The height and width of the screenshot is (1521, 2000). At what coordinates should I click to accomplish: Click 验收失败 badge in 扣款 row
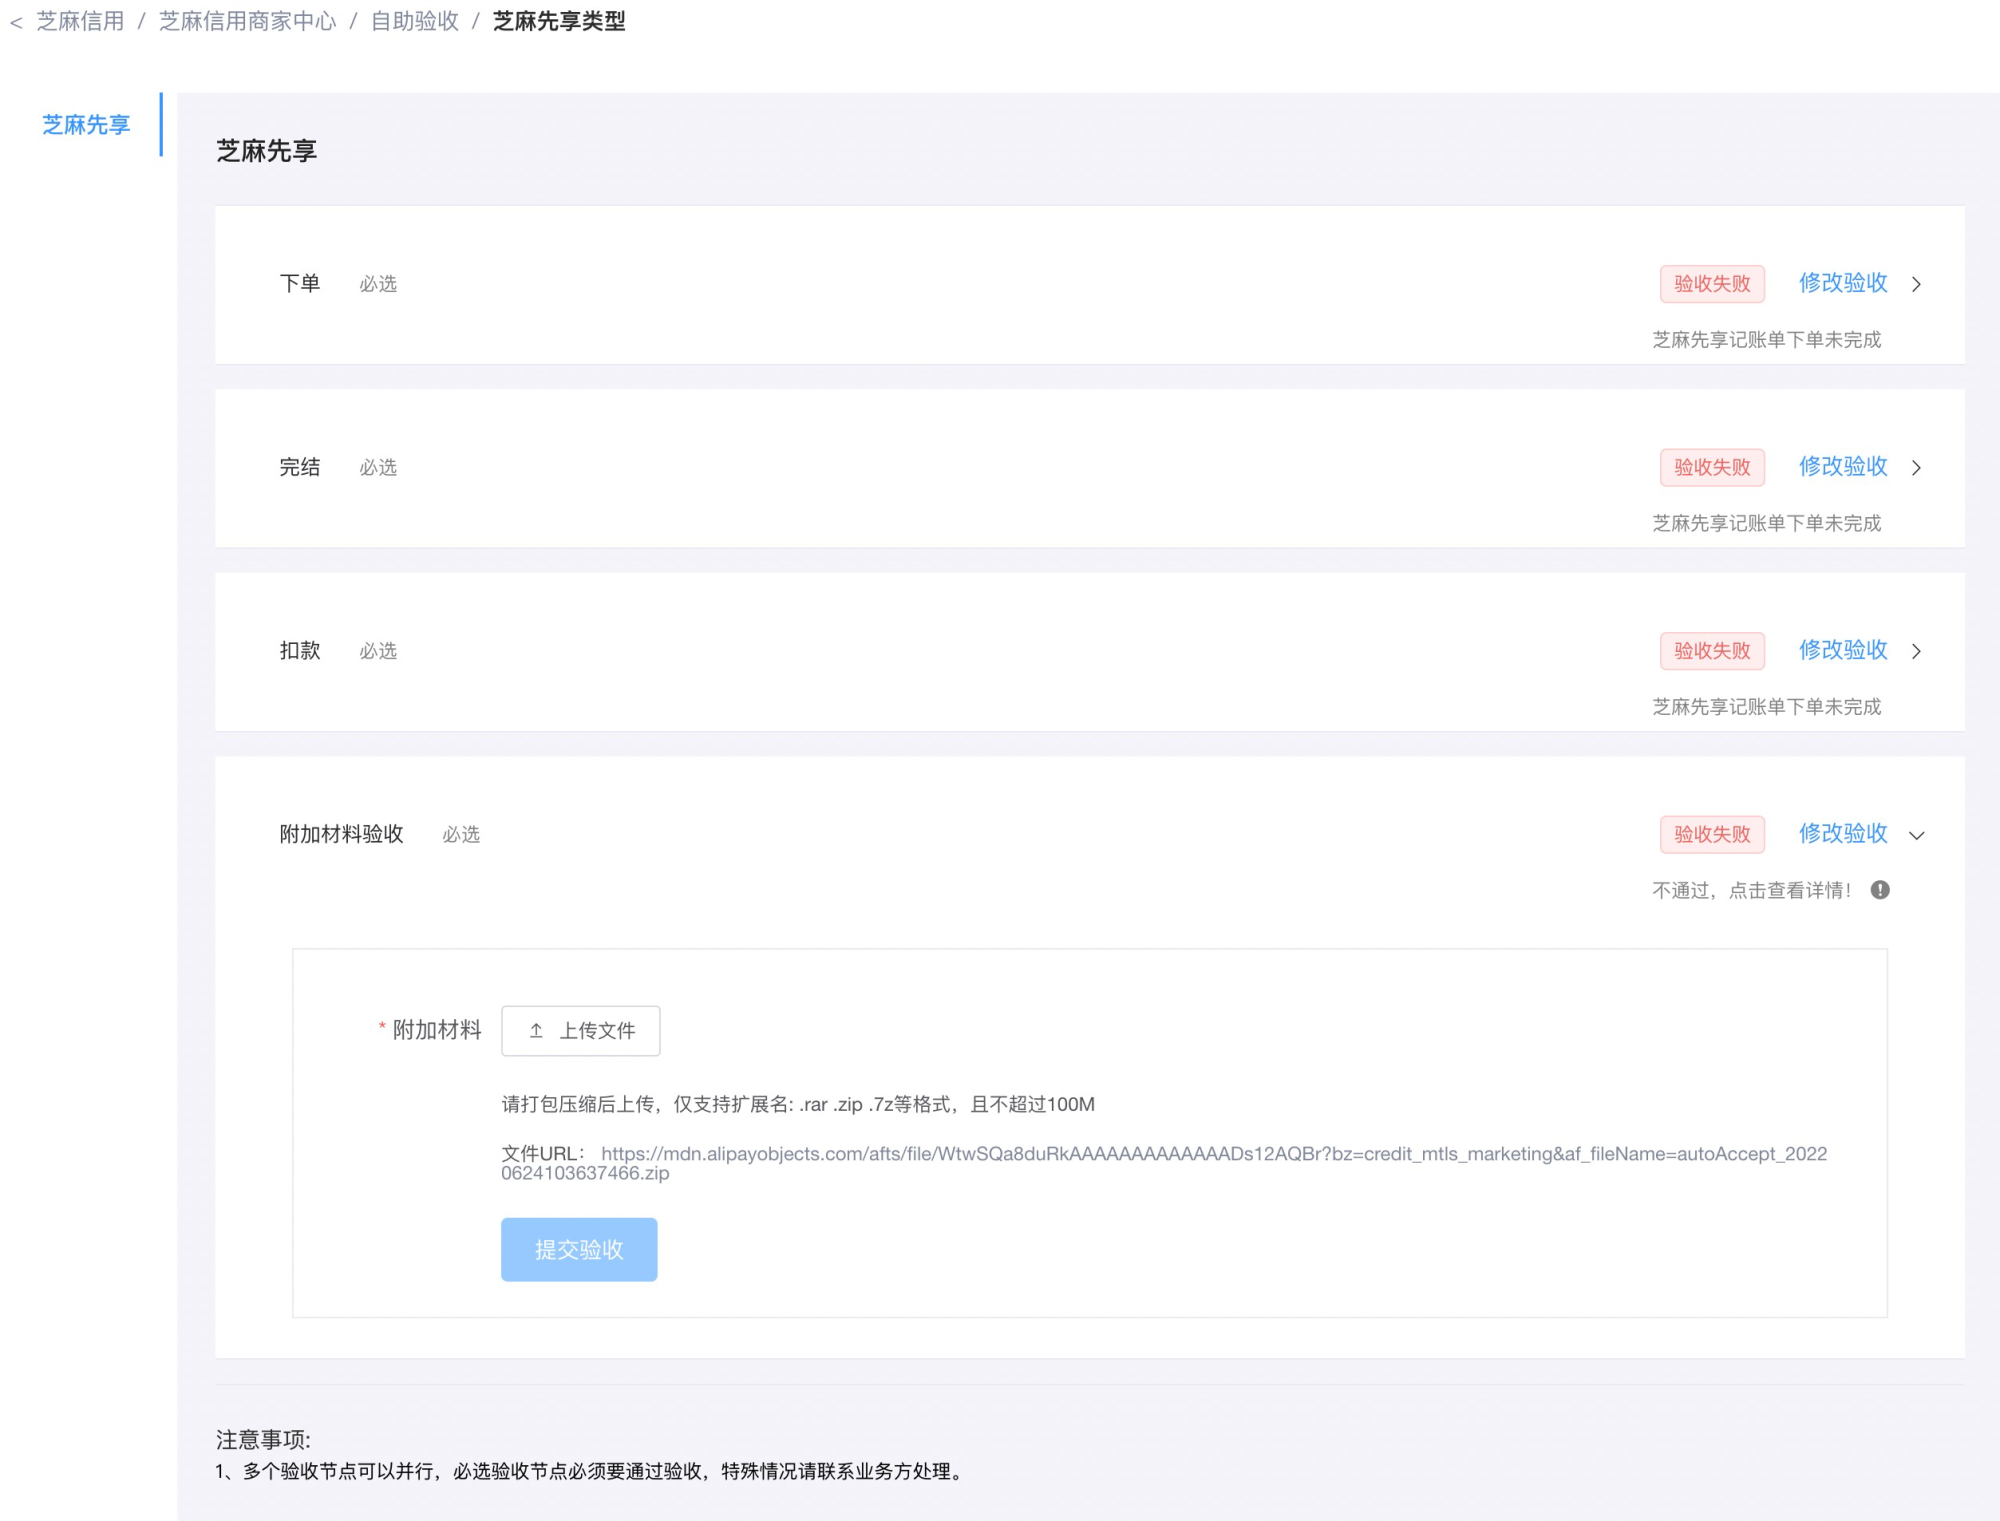[1712, 651]
